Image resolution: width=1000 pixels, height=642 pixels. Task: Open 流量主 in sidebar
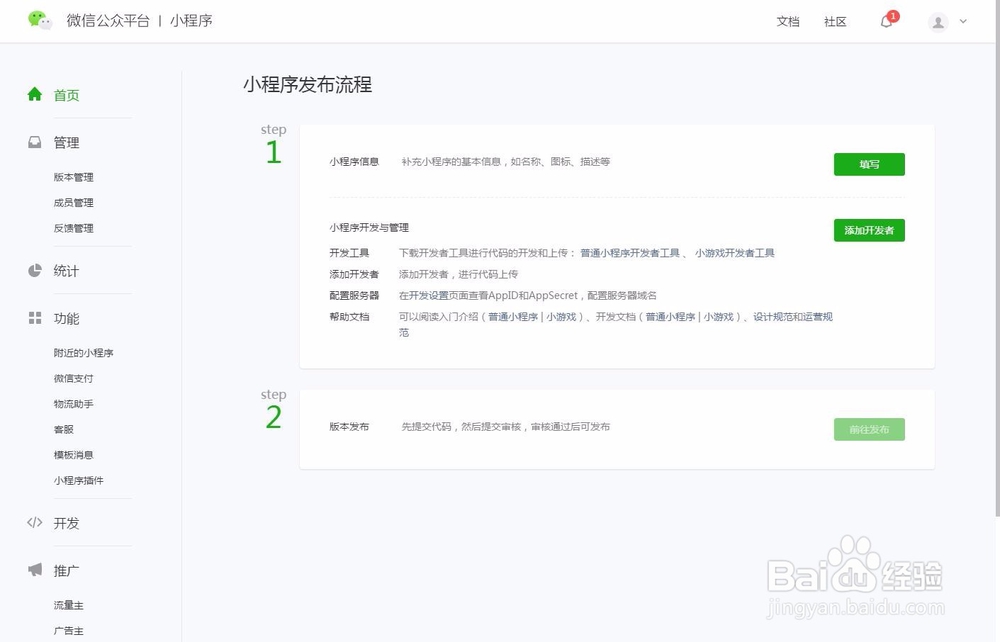click(x=68, y=605)
